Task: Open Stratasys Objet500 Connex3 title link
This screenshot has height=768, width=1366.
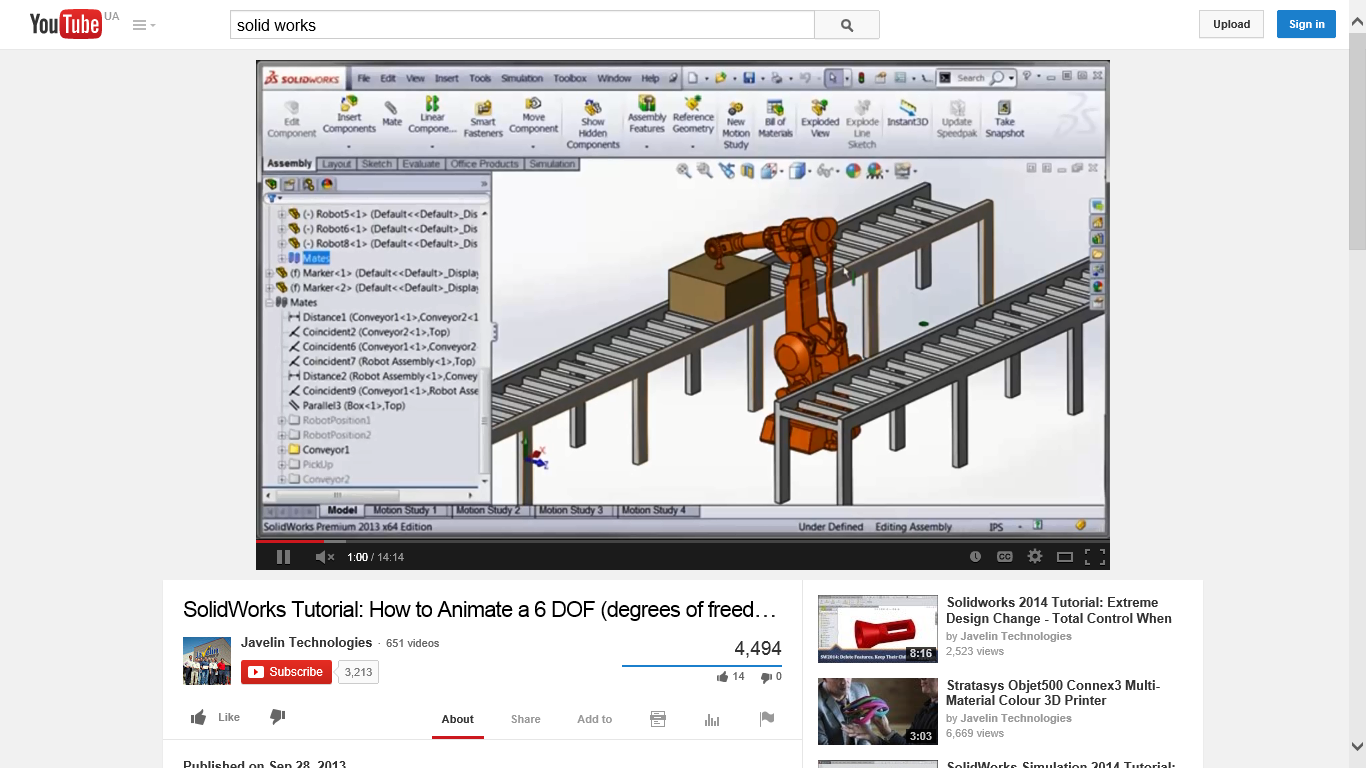Action: (x=1053, y=692)
